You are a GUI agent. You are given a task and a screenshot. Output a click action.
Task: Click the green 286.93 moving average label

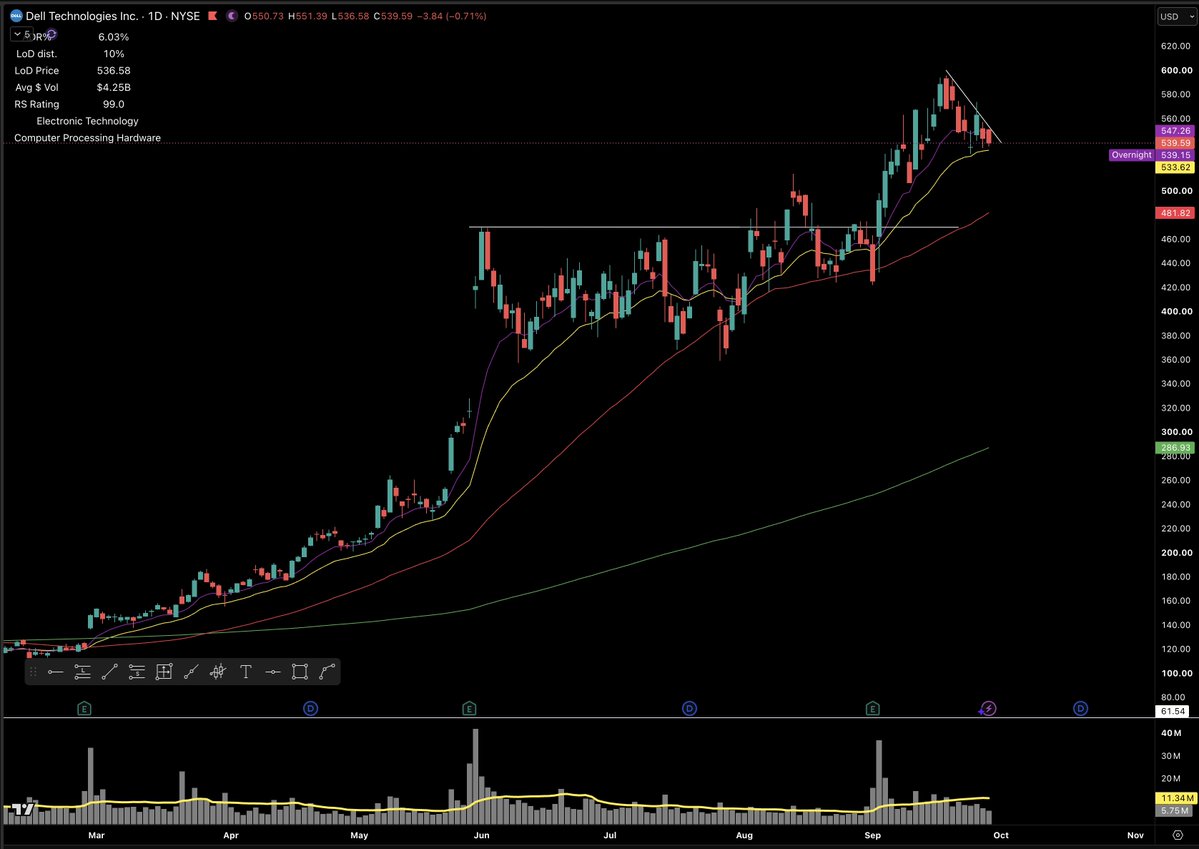(x=1175, y=448)
